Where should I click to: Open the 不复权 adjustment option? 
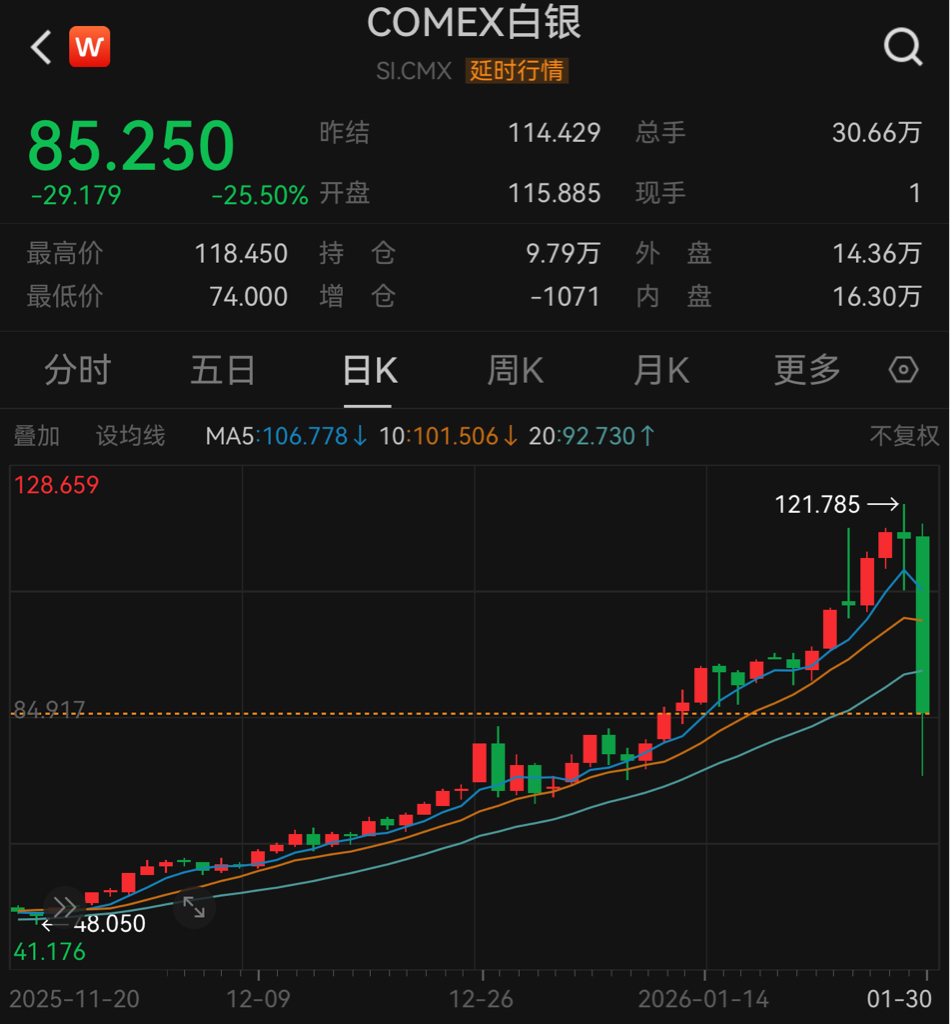click(x=904, y=436)
